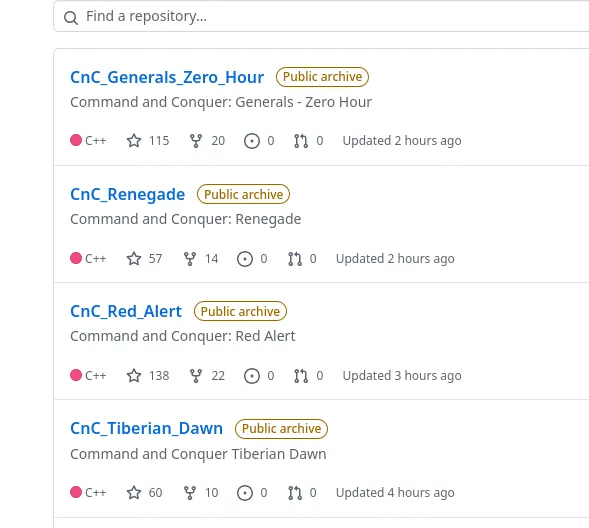Open the CnC_Renegade repository link
Screen dimensions: 589x528
pyautogui.click(x=127, y=194)
